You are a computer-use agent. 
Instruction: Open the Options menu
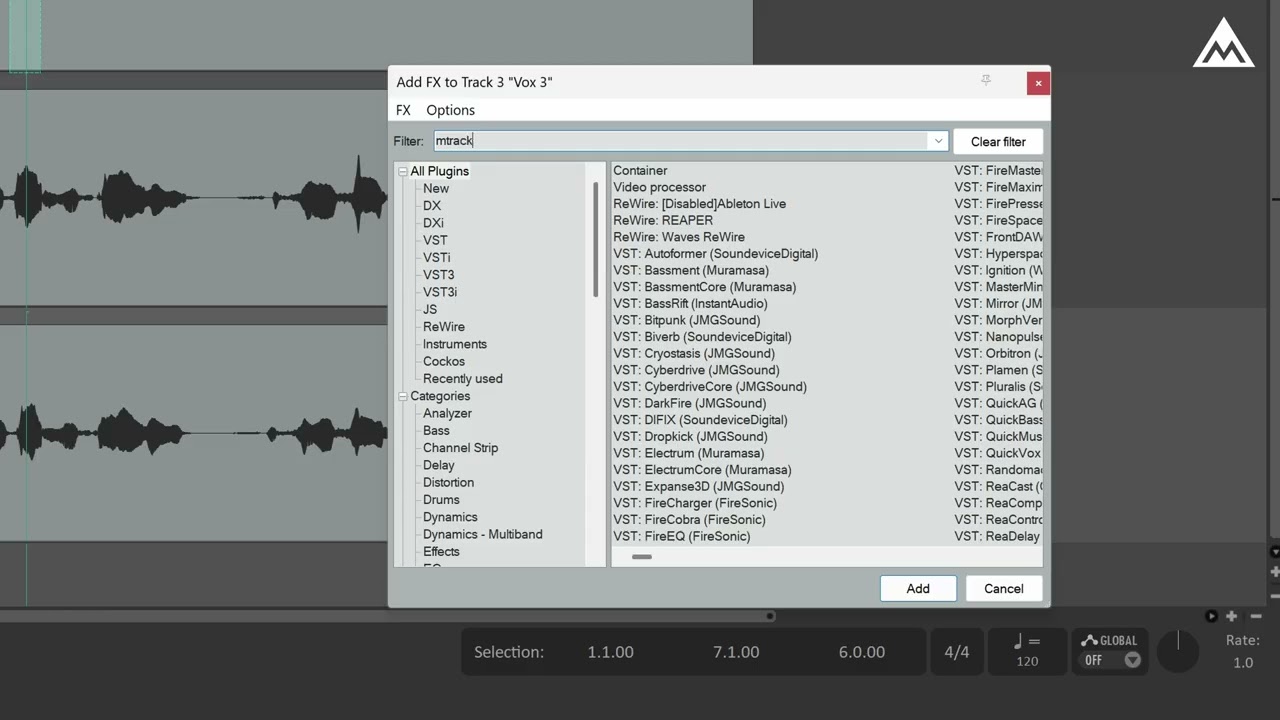451,110
